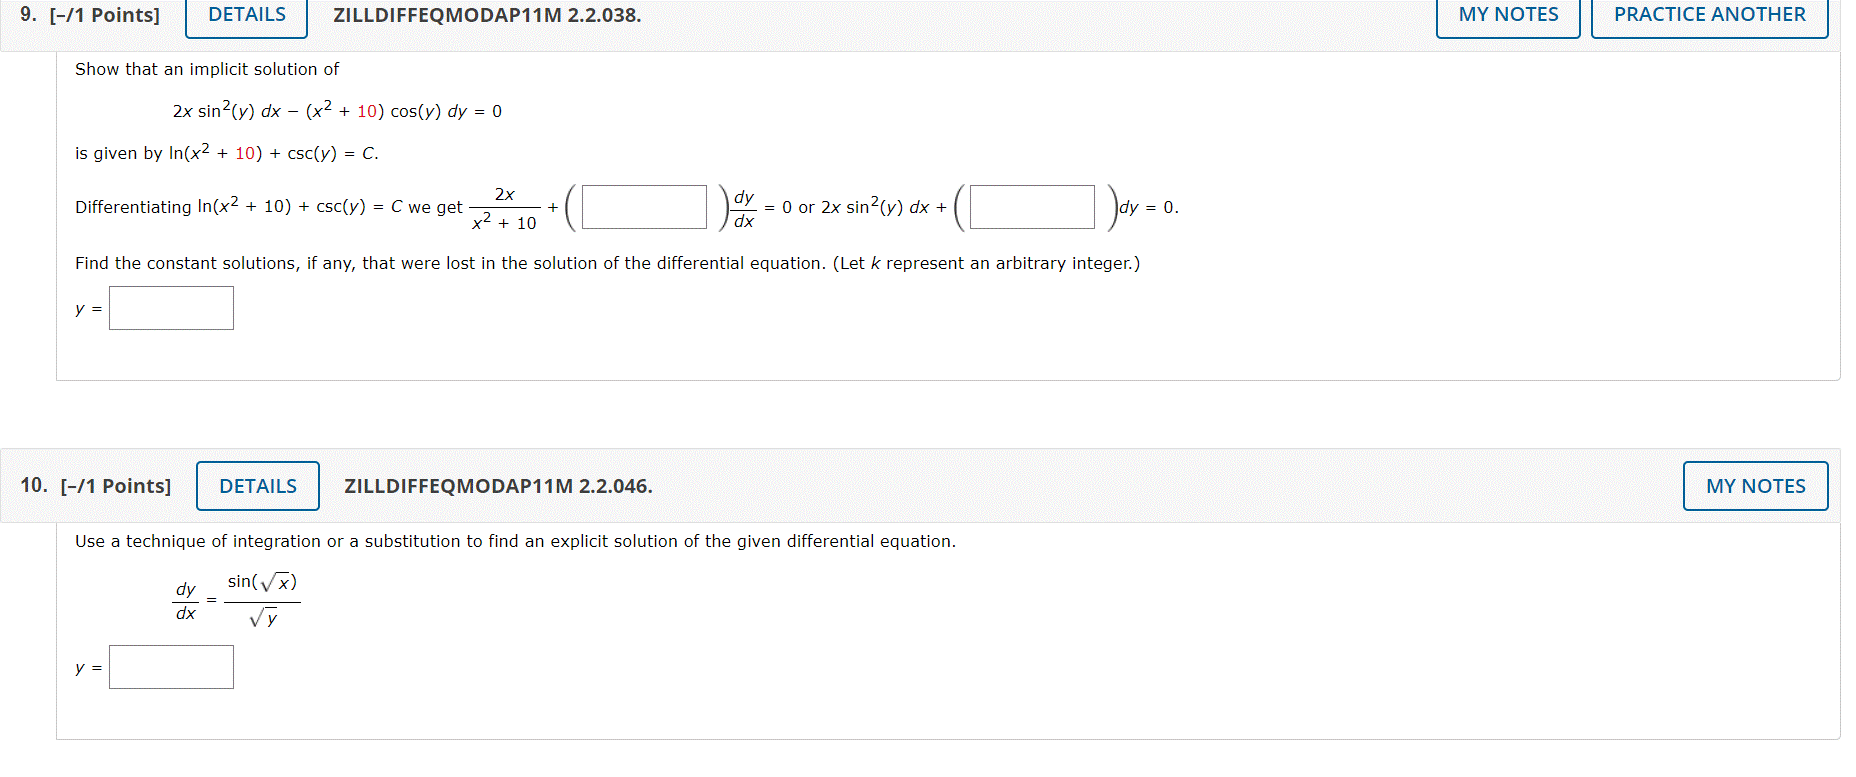This screenshot has height=777, width=1856.
Task: Click the blank box before dy = 0
Action: [1031, 206]
